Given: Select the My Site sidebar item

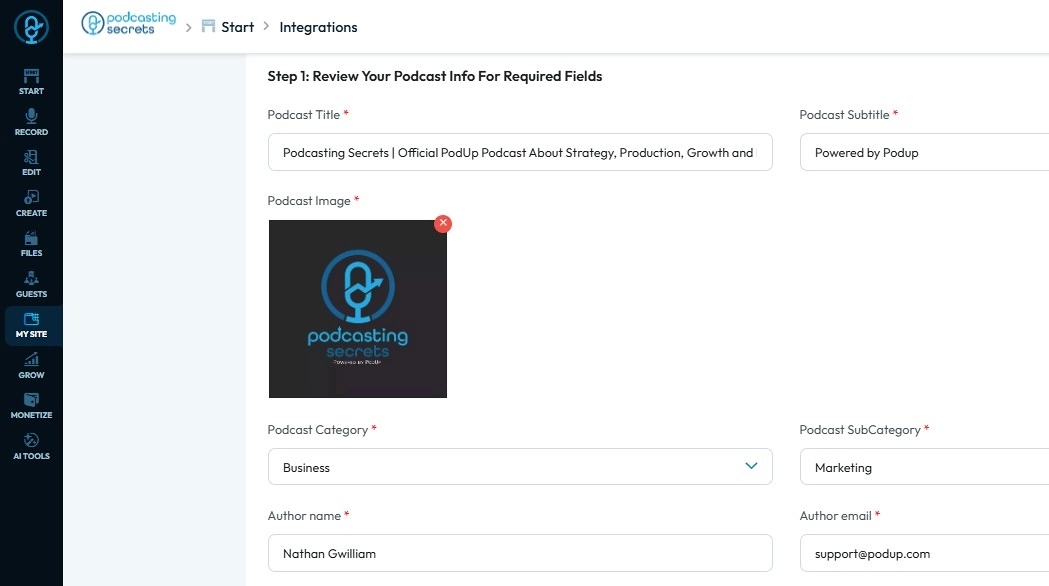Looking at the screenshot, I should click(x=31, y=325).
